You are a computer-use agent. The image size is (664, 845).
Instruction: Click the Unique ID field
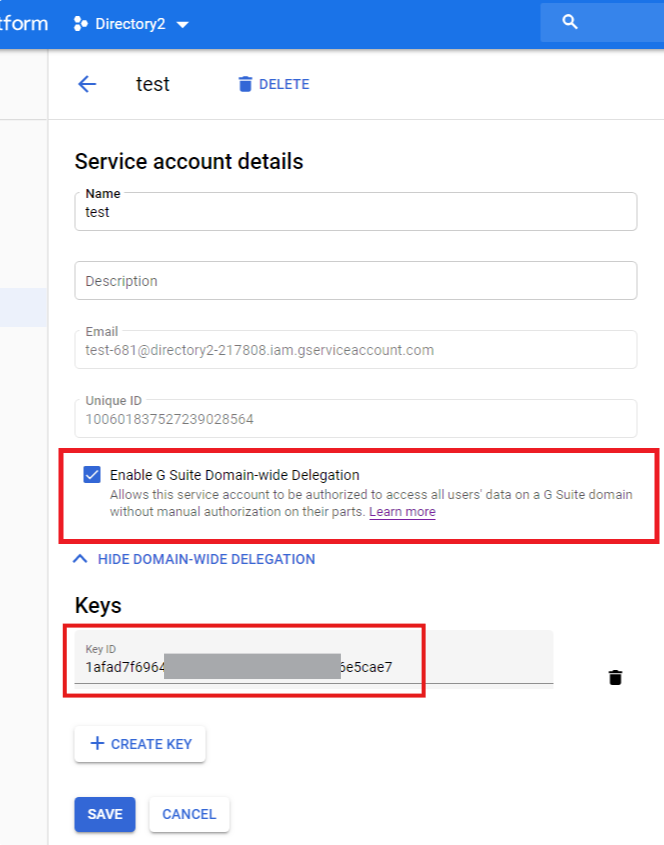(355, 419)
